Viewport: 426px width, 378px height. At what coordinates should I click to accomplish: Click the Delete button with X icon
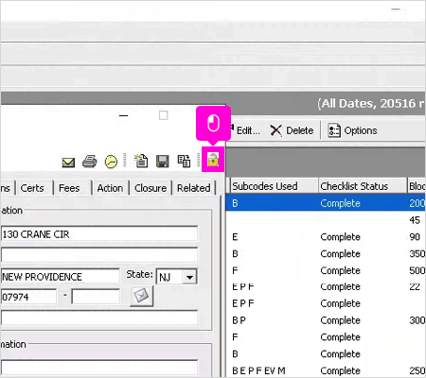pyautogui.click(x=292, y=130)
